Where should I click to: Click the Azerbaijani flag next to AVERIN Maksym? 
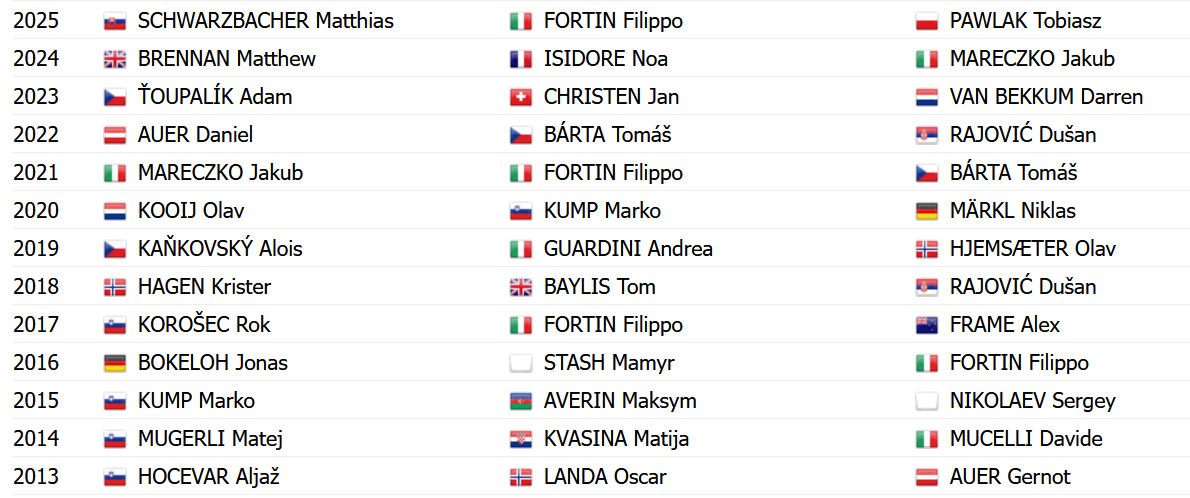coord(520,401)
